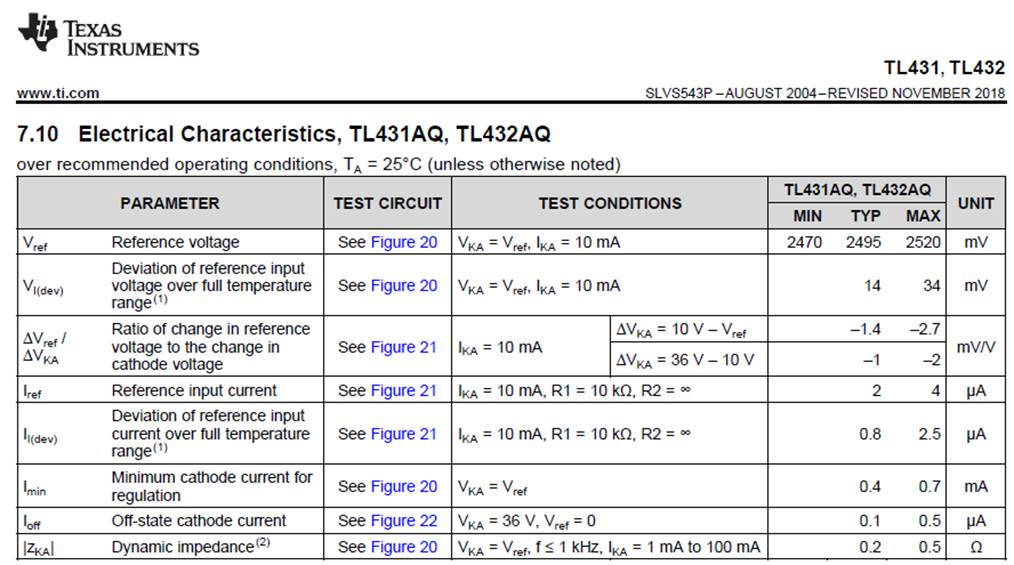Click Figure 21 link in the I I(dev) row

click(x=404, y=434)
